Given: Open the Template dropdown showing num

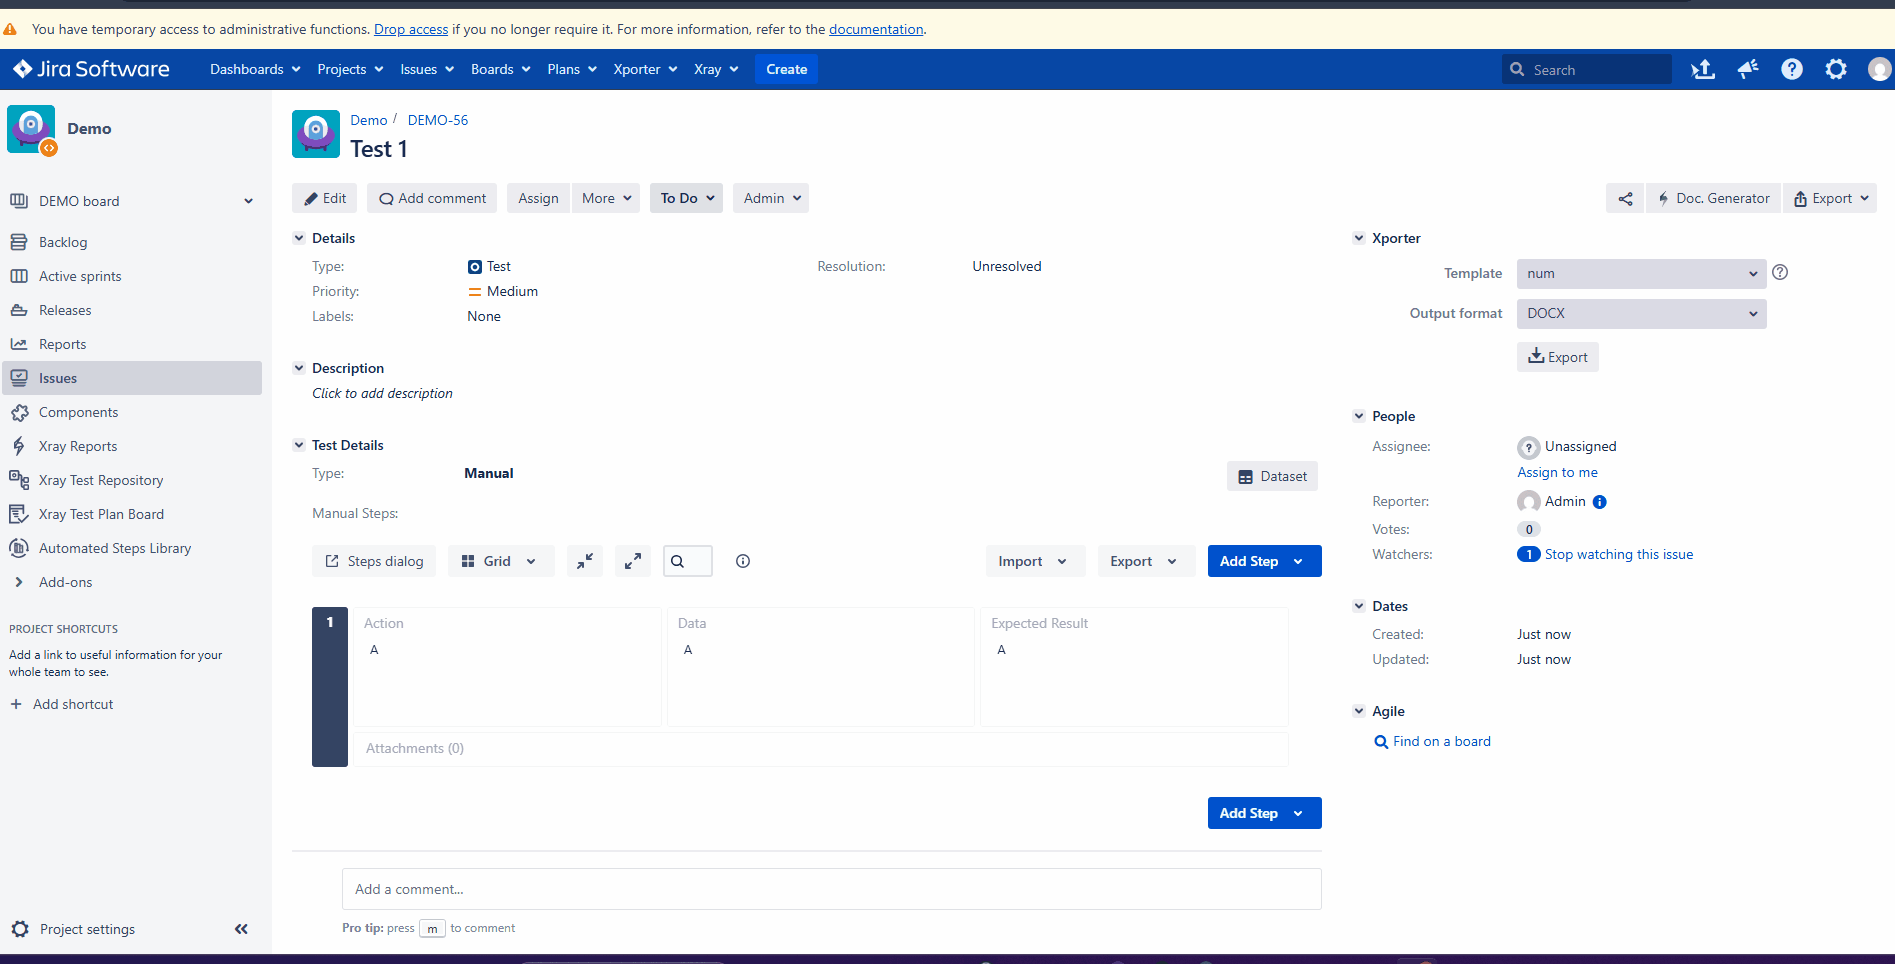Looking at the screenshot, I should click(x=1641, y=274).
